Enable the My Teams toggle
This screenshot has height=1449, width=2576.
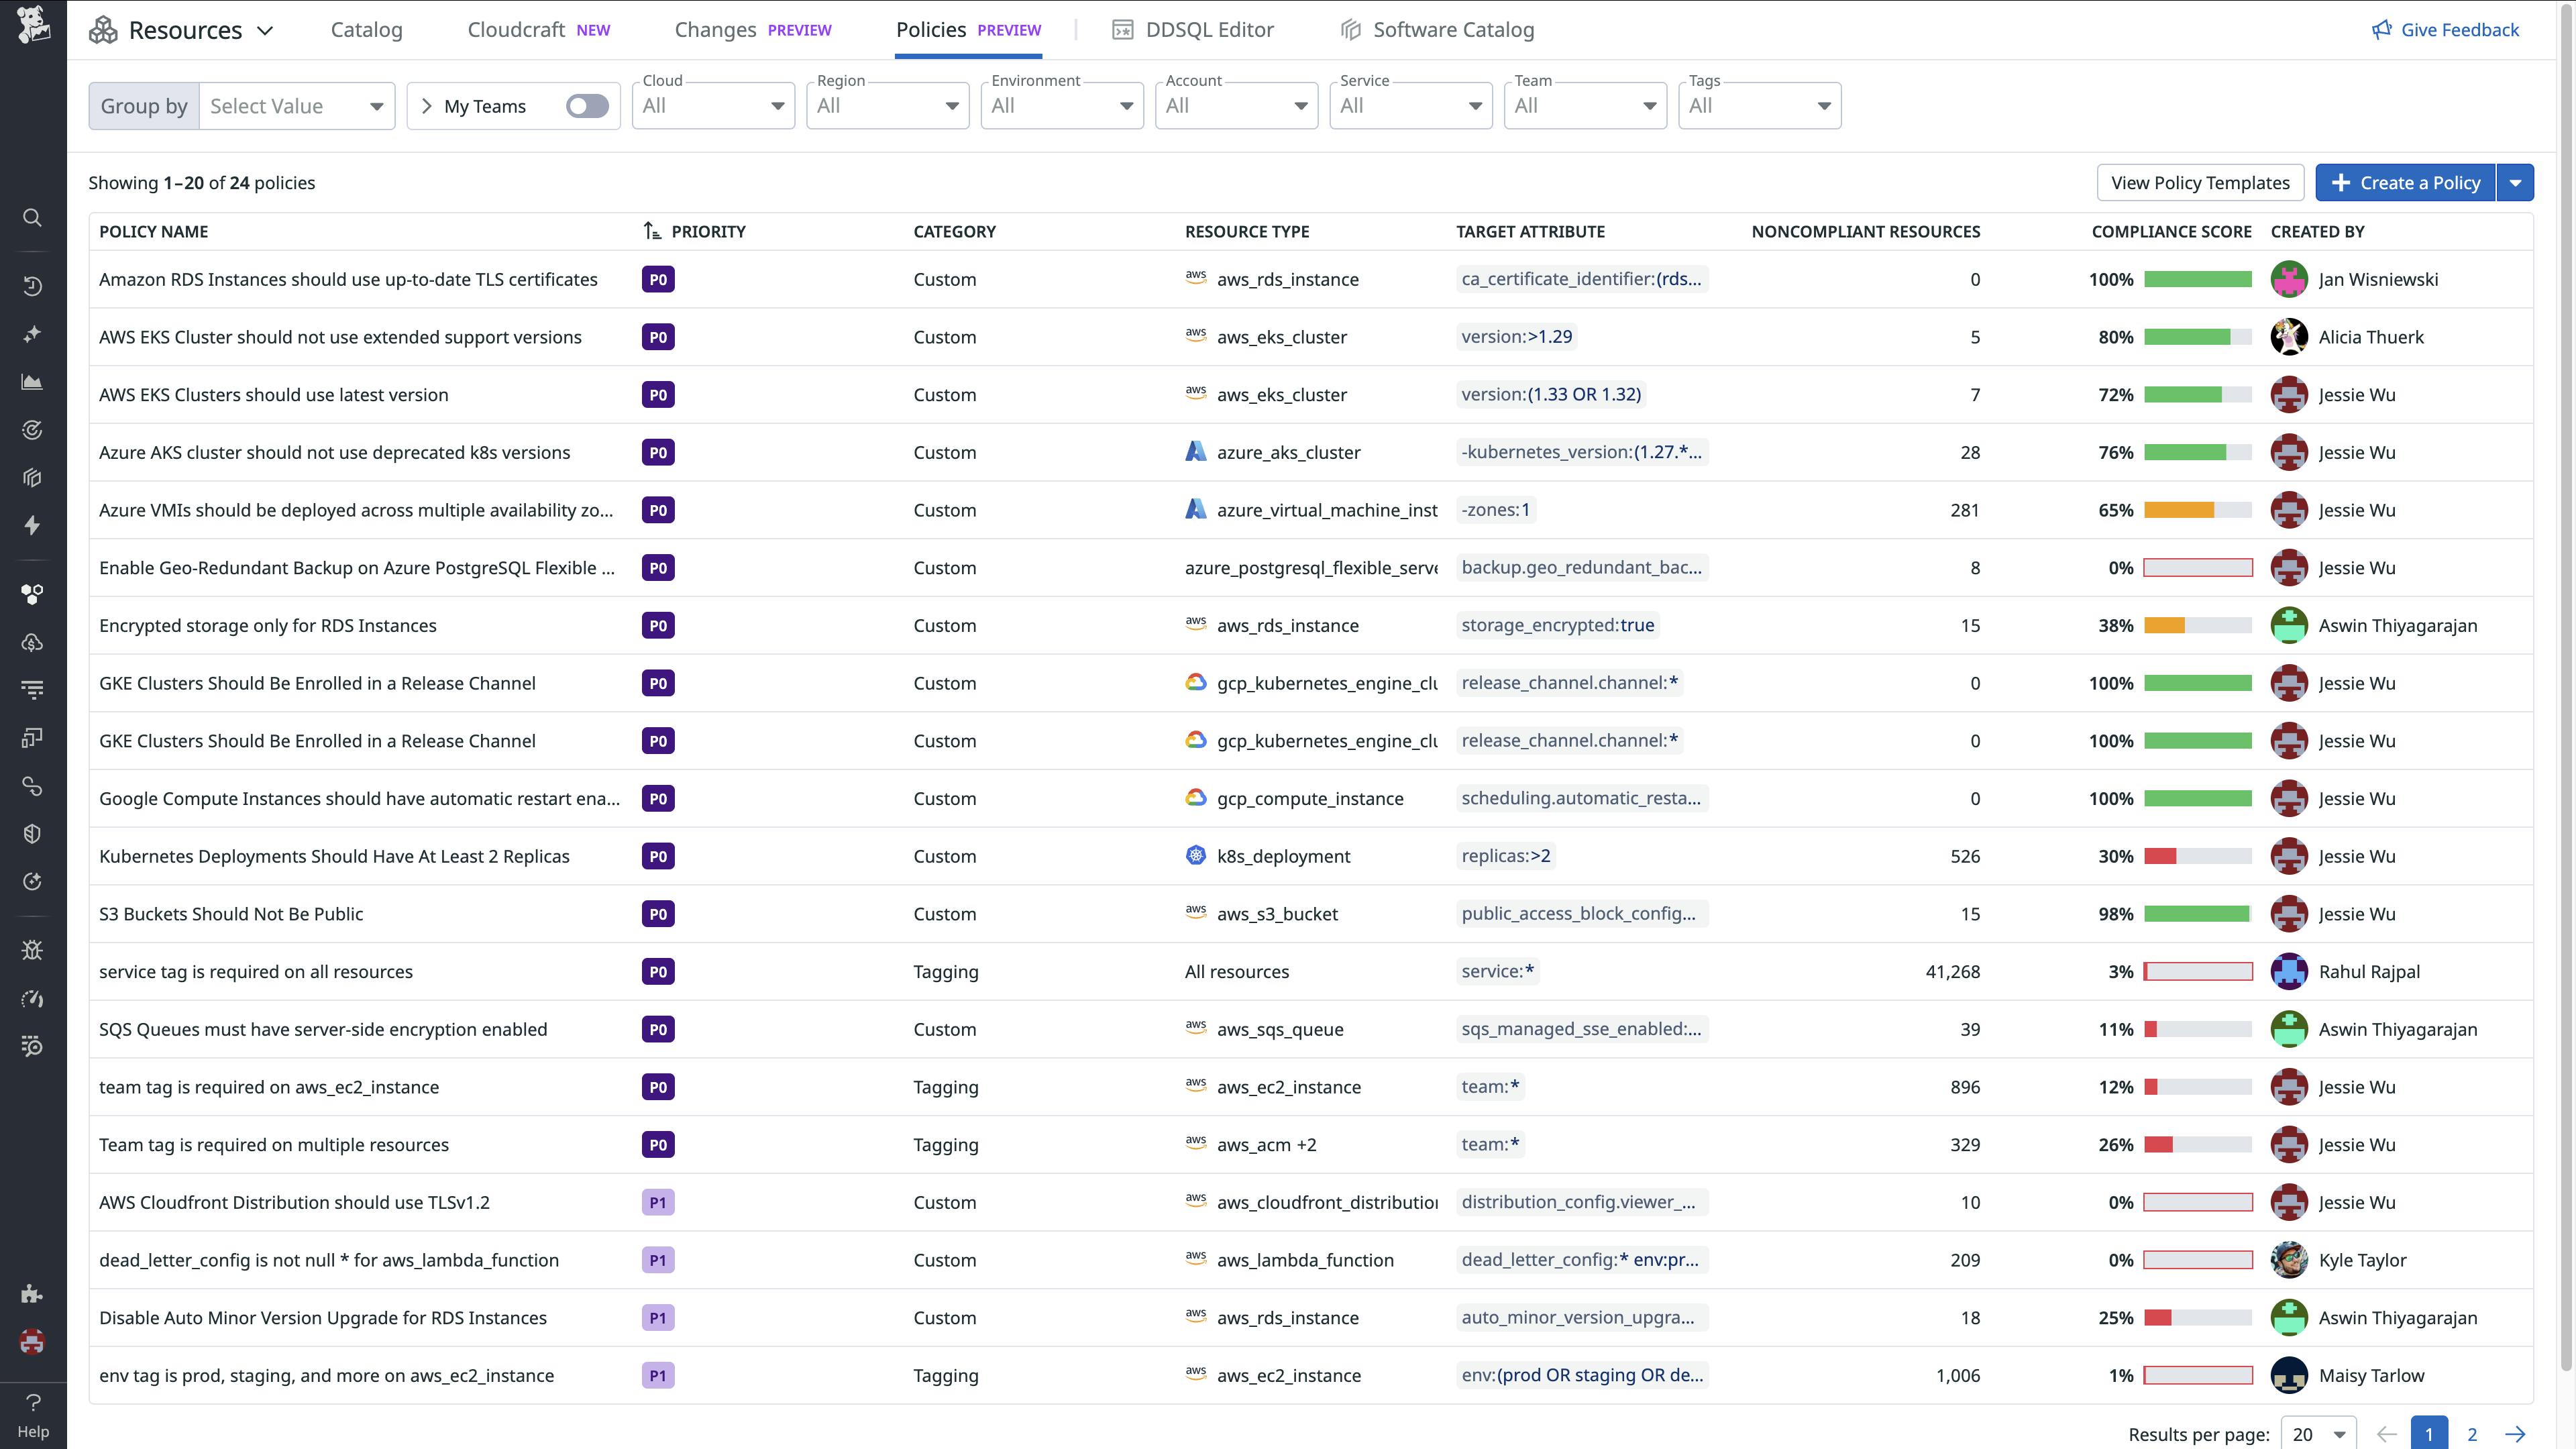[587, 105]
